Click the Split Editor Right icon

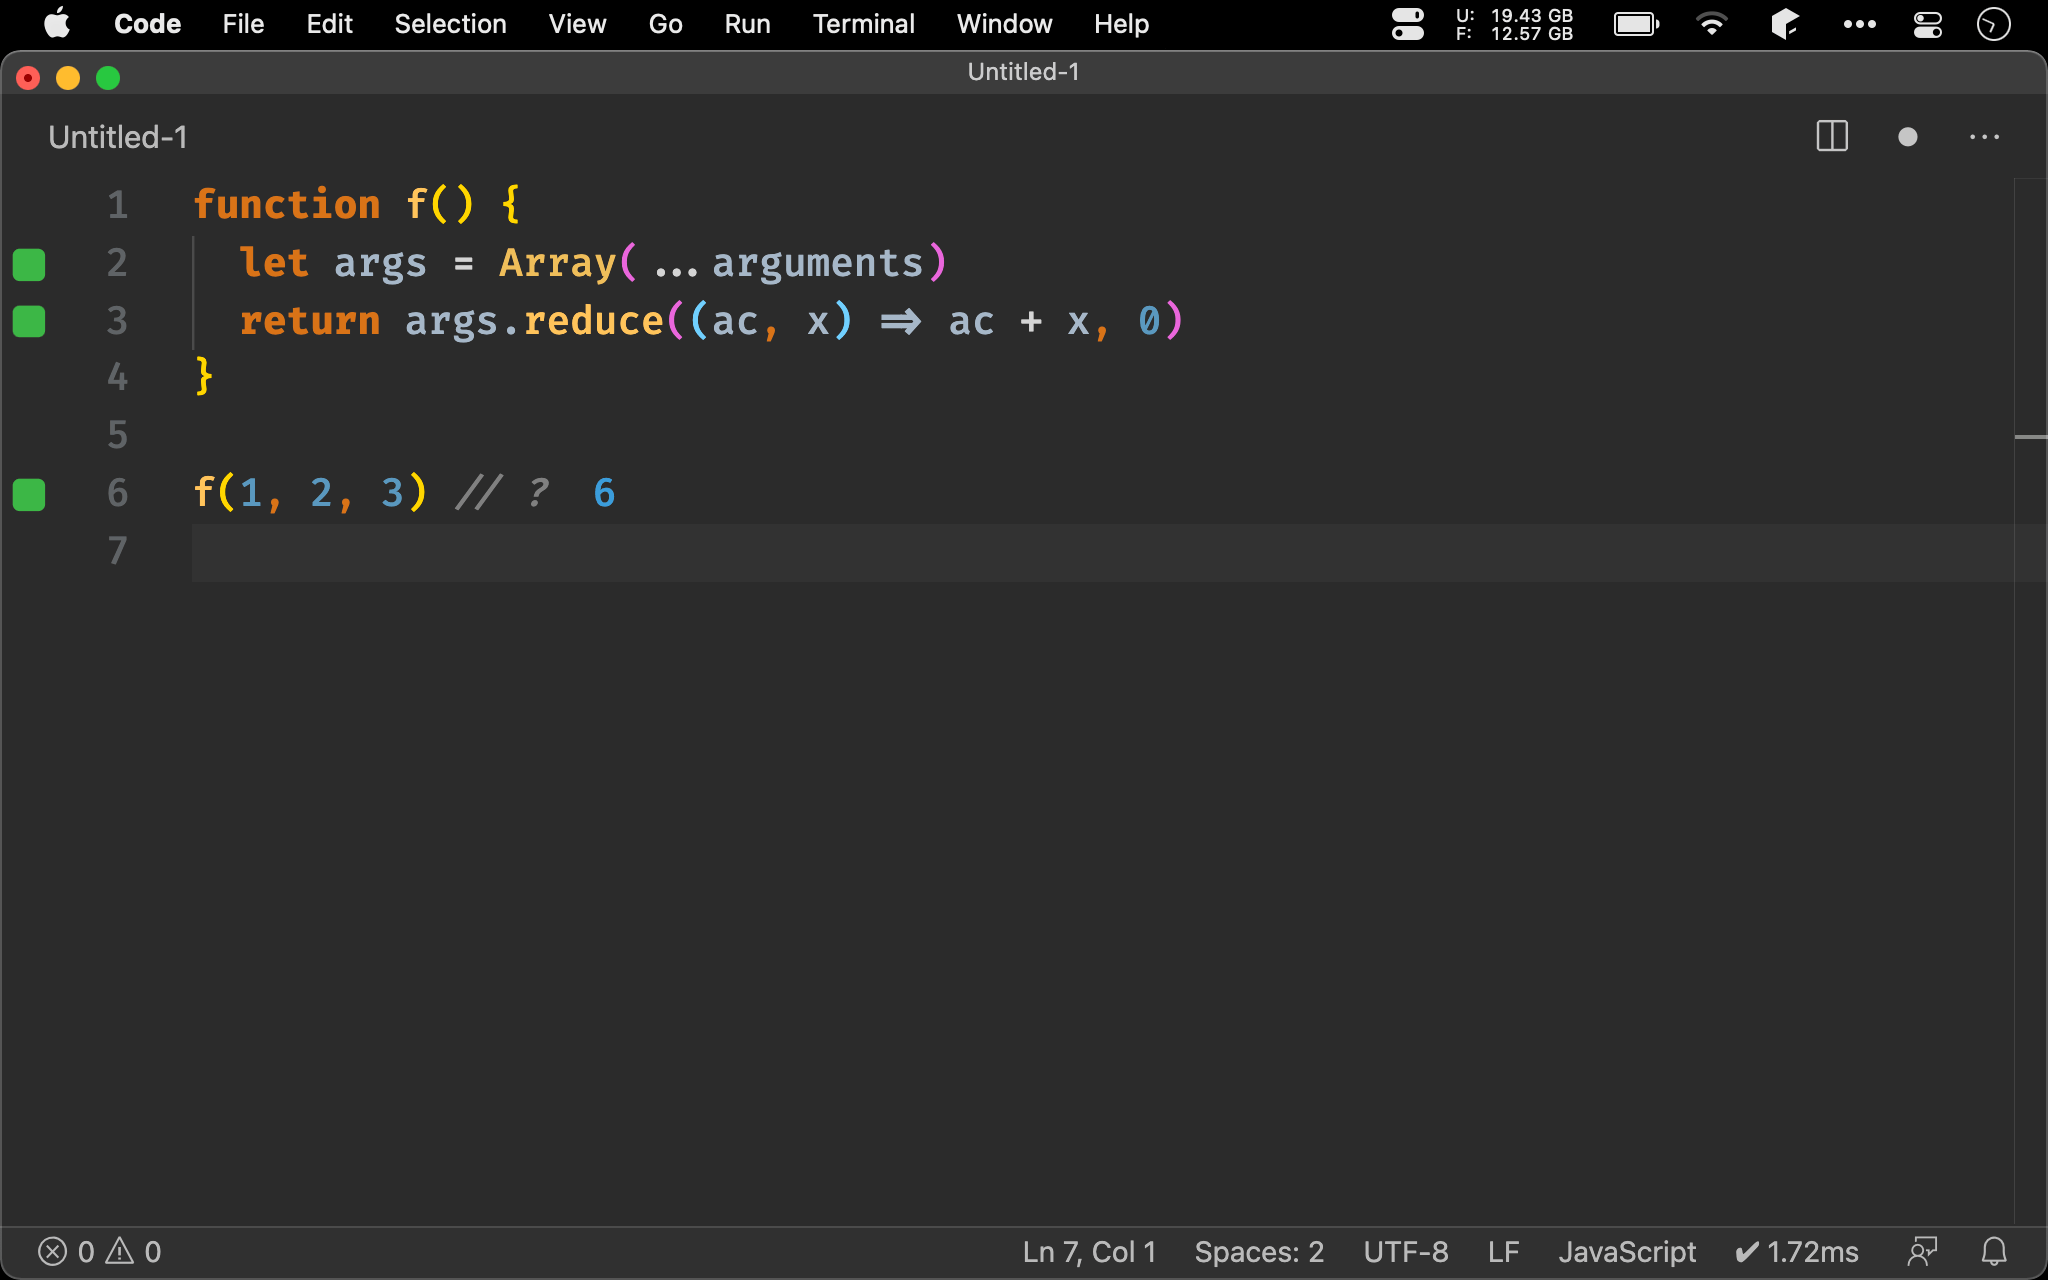point(1831,136)
